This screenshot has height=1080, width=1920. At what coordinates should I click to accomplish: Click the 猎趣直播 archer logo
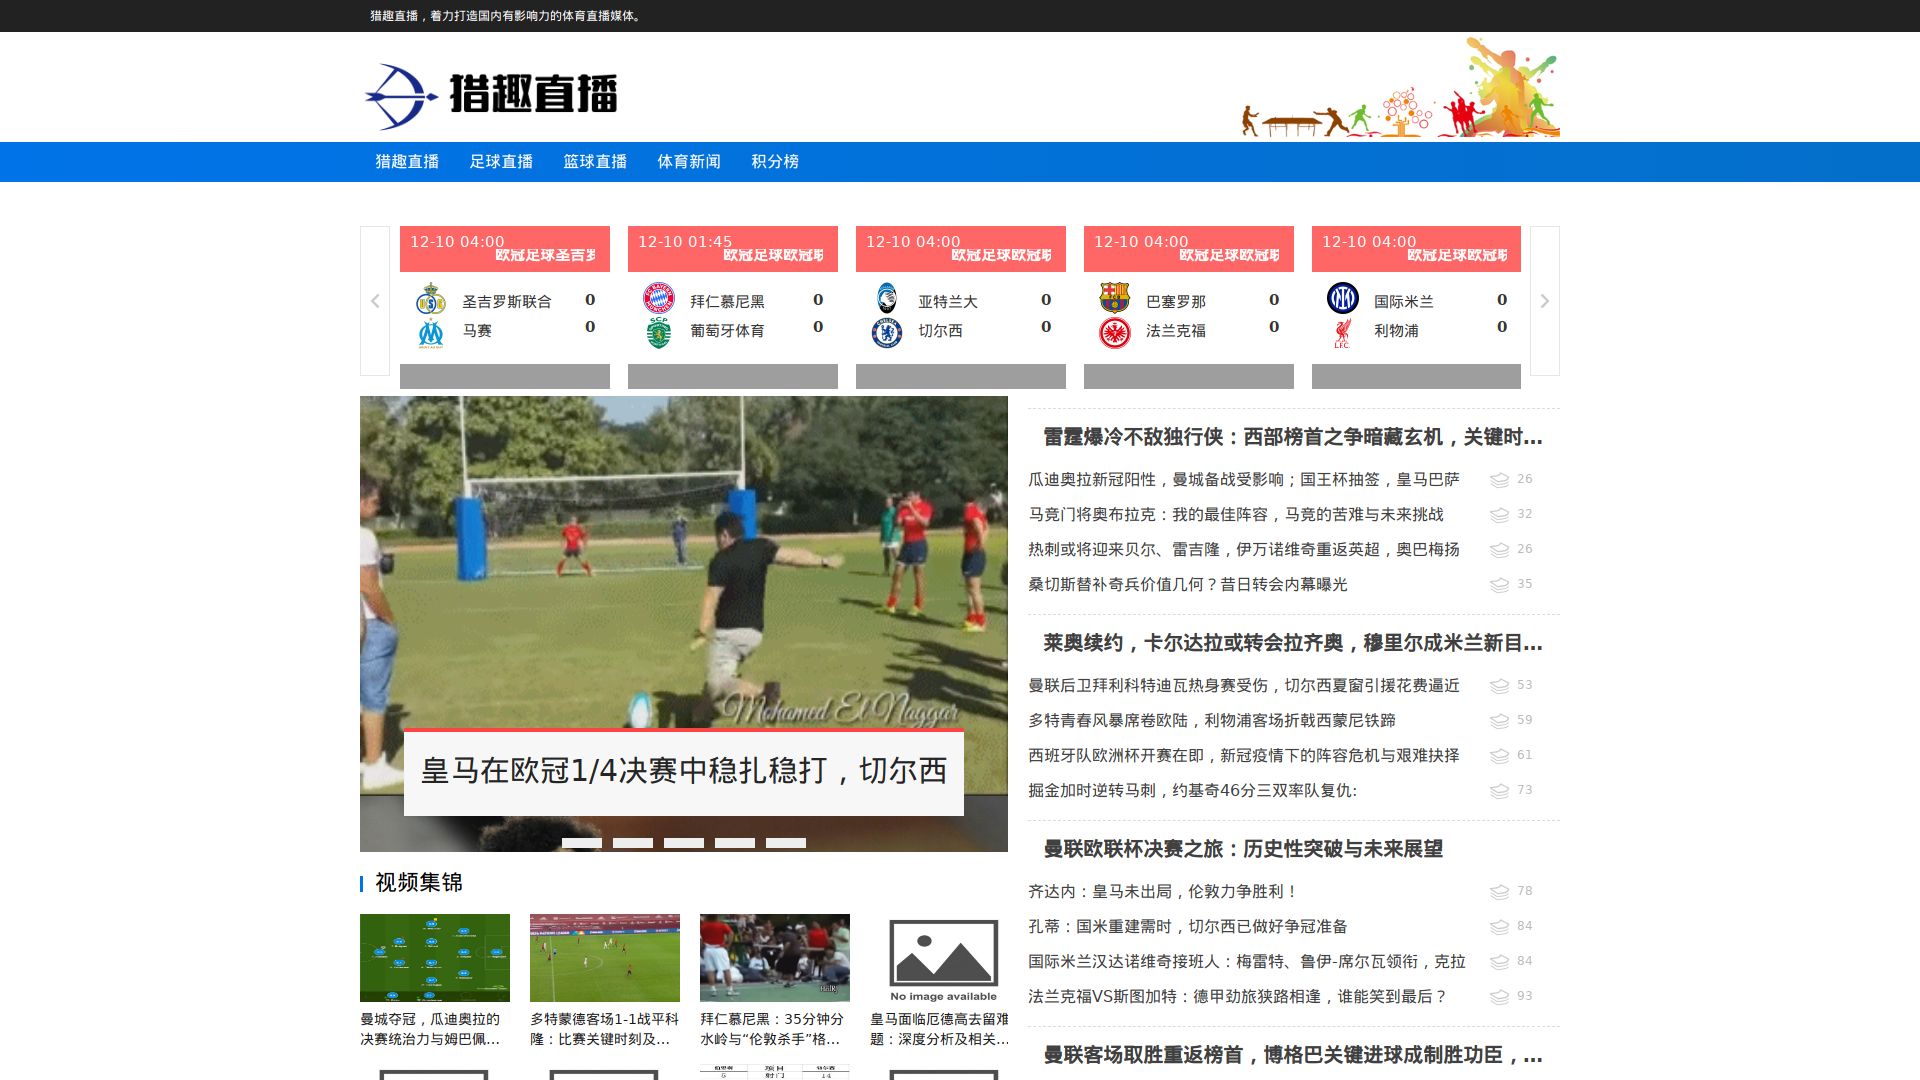click(401, 97)
